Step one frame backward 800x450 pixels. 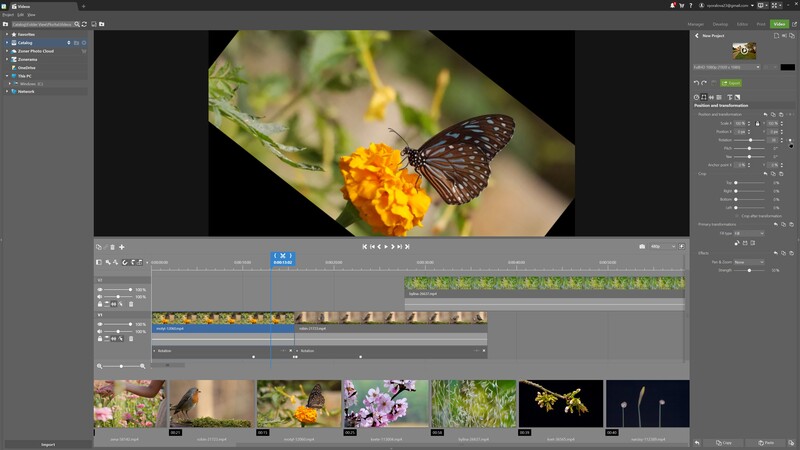[x=379, y=246]
